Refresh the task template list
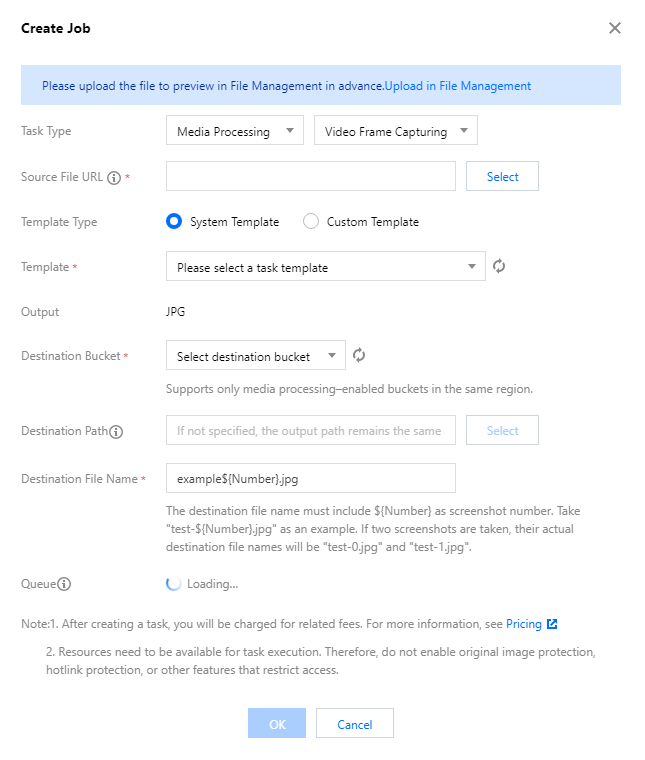645x760 pixels. 499,266
